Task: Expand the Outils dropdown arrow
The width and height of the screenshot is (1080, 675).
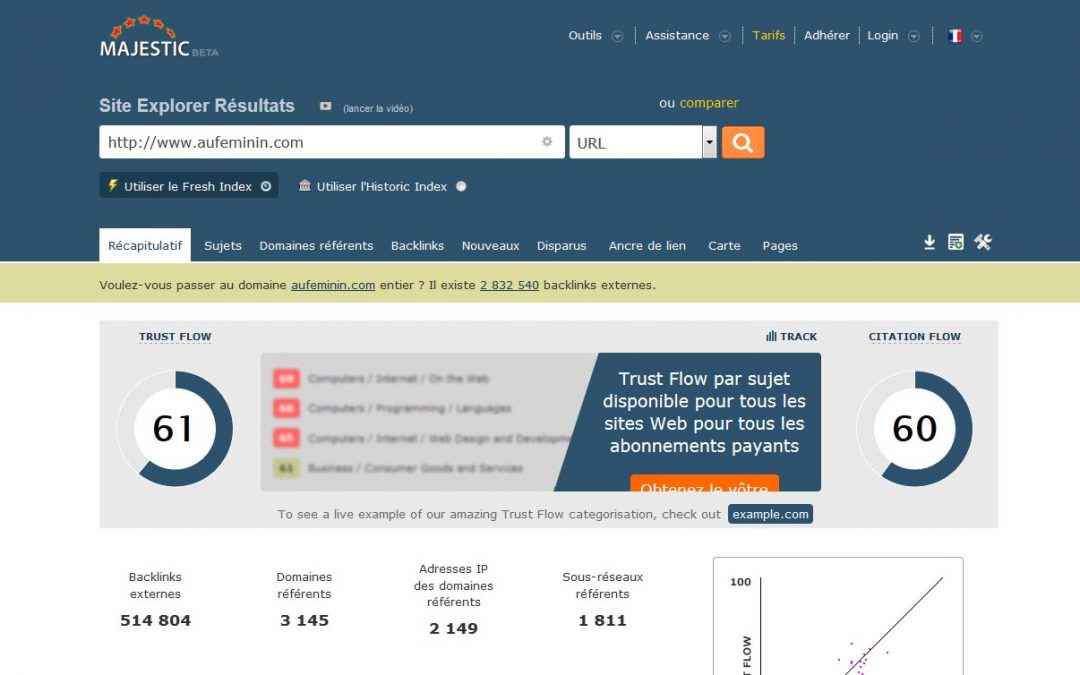Action: [x=617, y=37]
